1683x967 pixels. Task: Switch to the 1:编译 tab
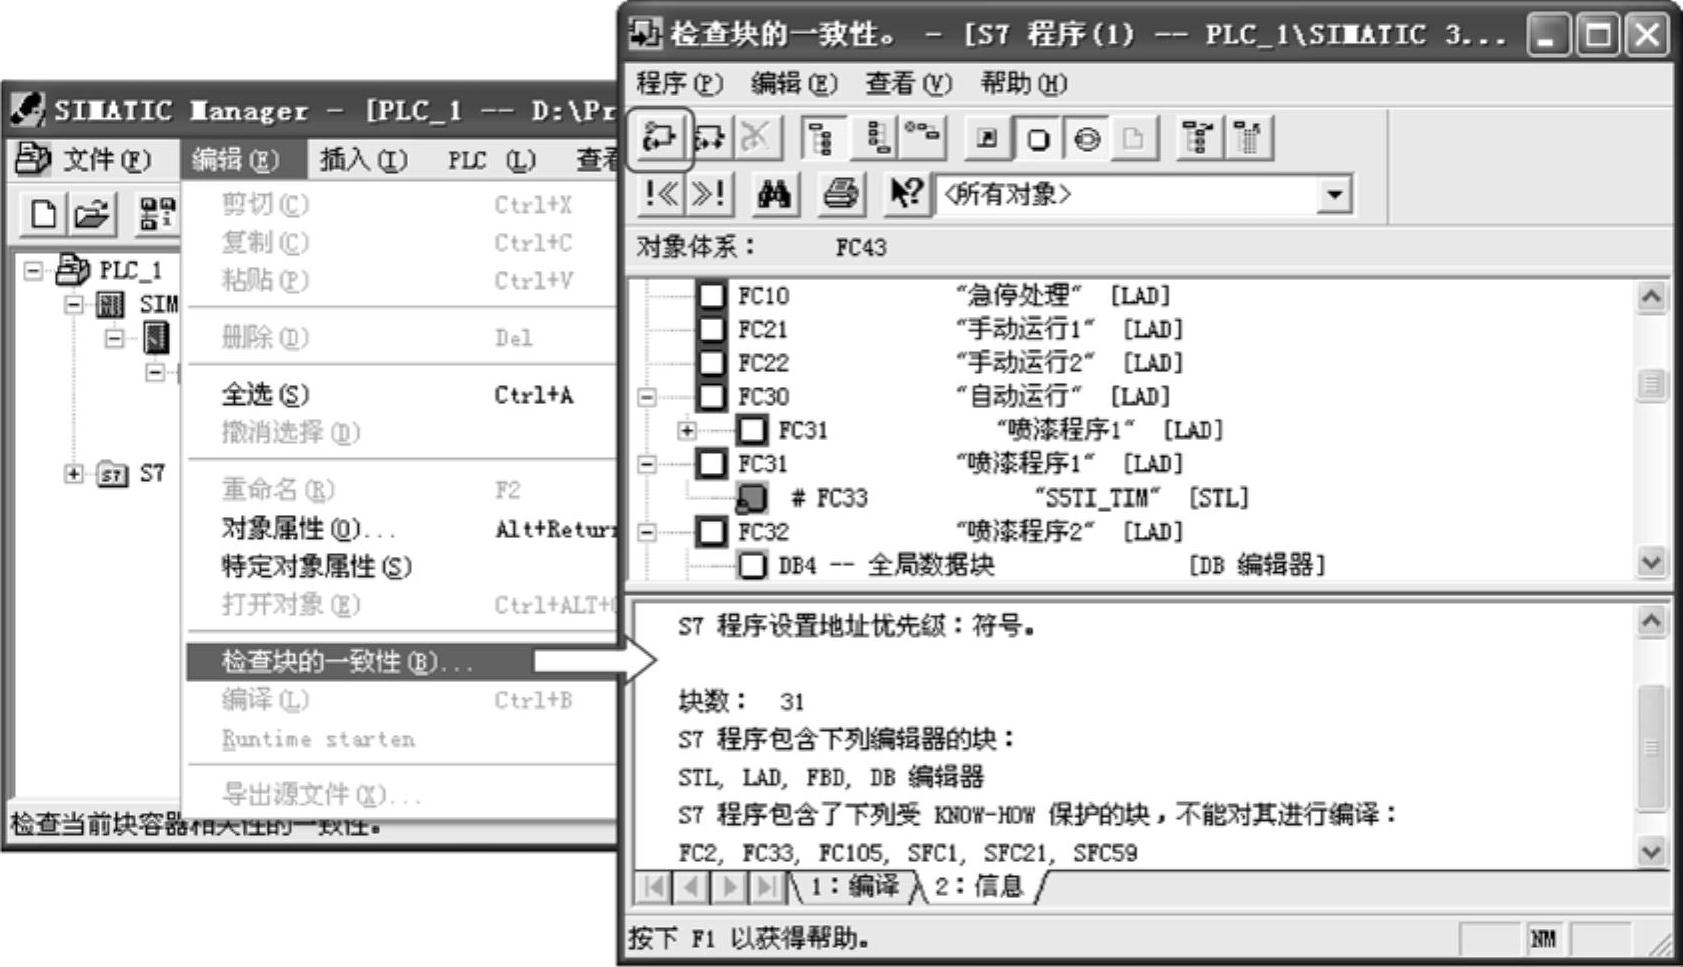(x=855, y=887)
